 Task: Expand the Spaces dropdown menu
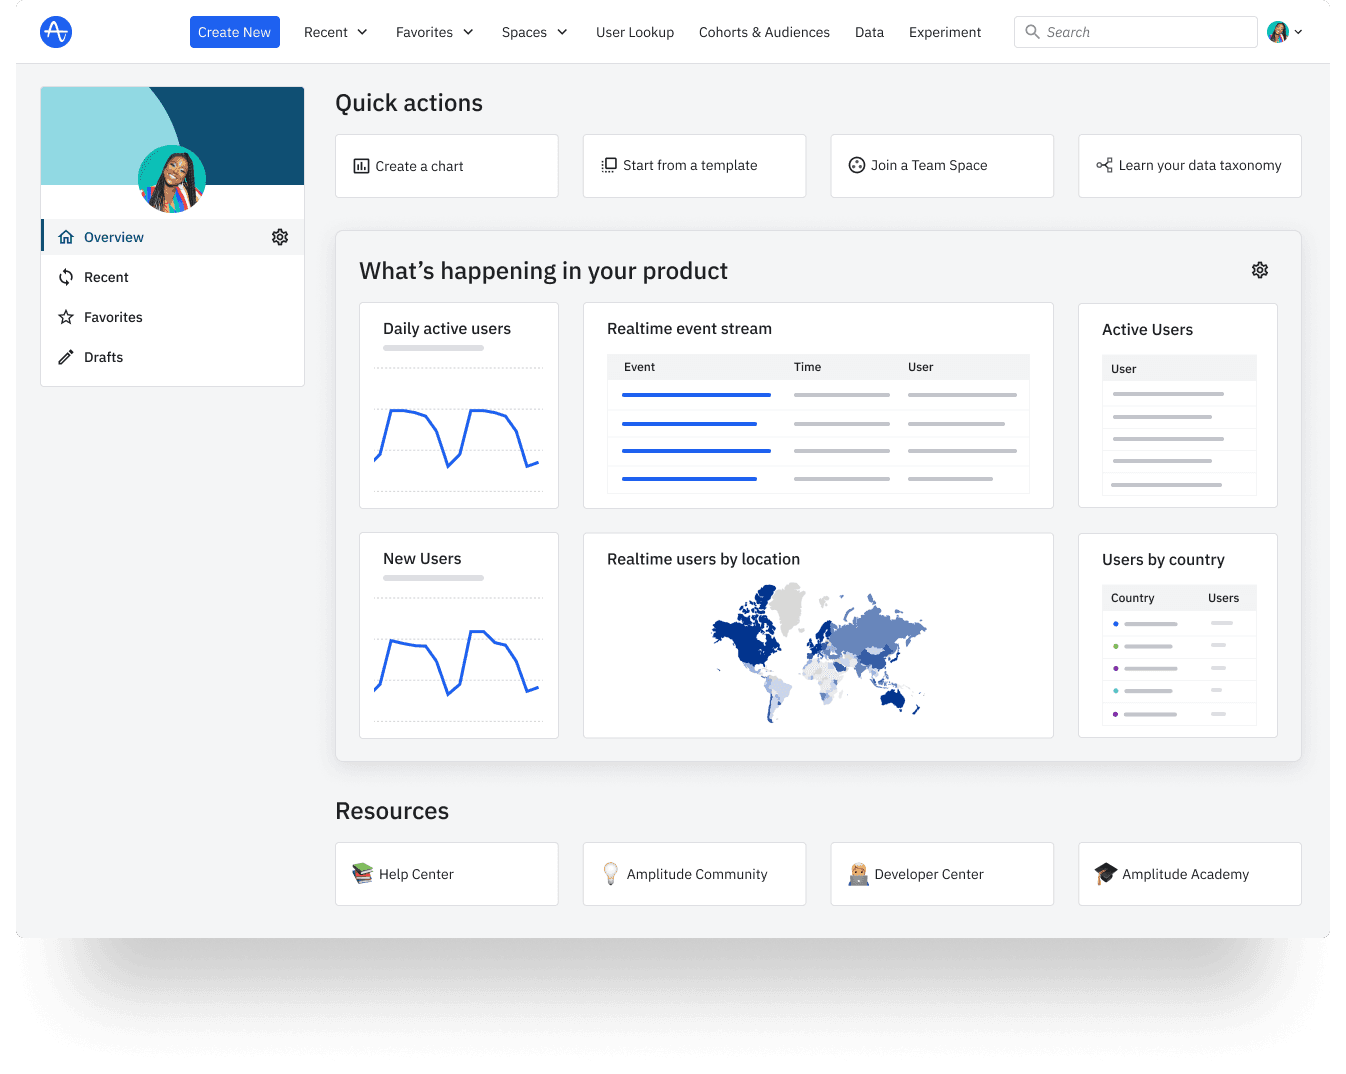point(534,31)
